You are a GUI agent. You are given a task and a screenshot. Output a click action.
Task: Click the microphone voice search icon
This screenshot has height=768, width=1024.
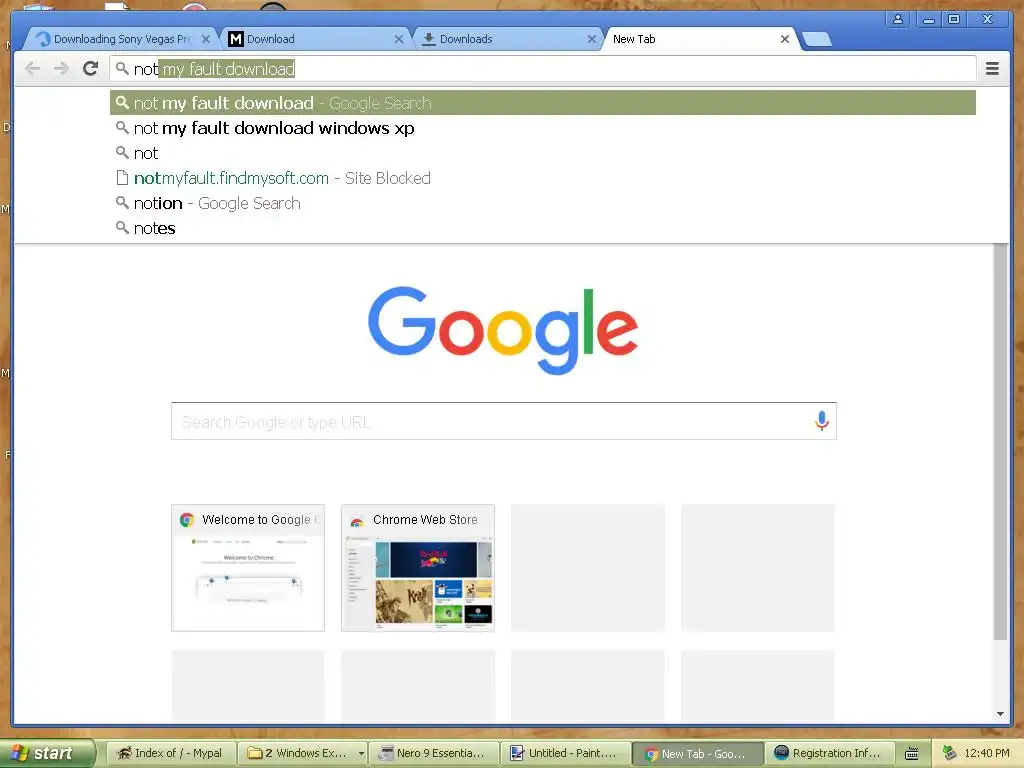point(822,421)
